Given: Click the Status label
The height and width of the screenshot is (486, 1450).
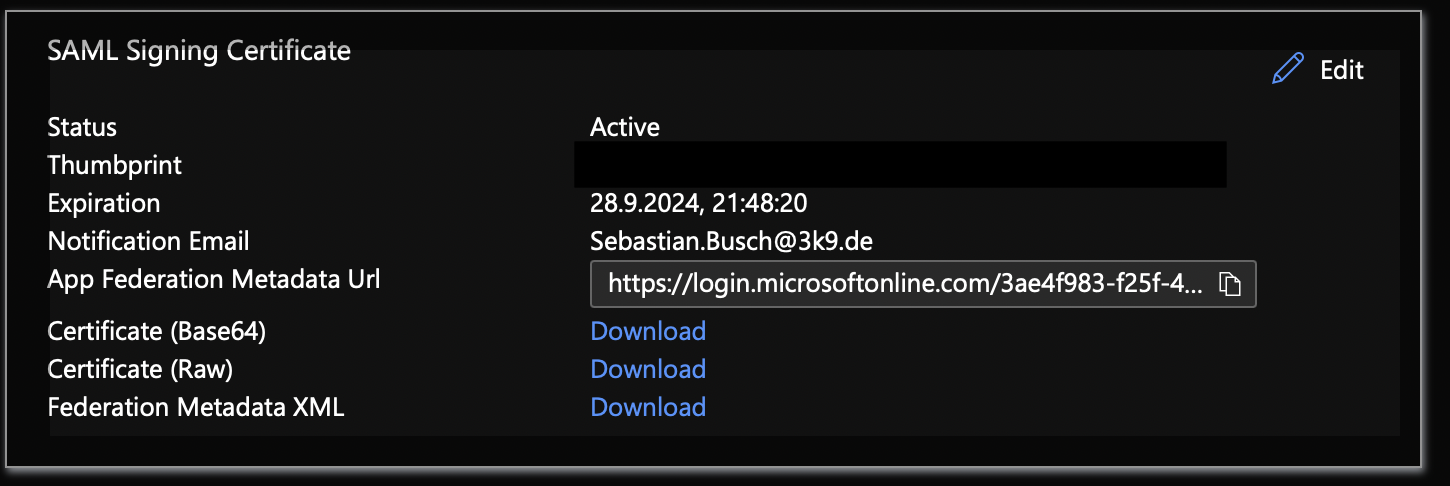Looking at the screenshot, I should coord(82,127).
